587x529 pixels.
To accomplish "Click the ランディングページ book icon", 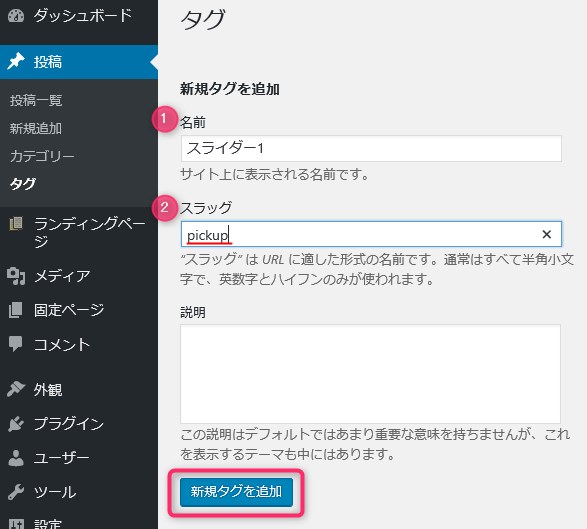I will coord(16,224).
